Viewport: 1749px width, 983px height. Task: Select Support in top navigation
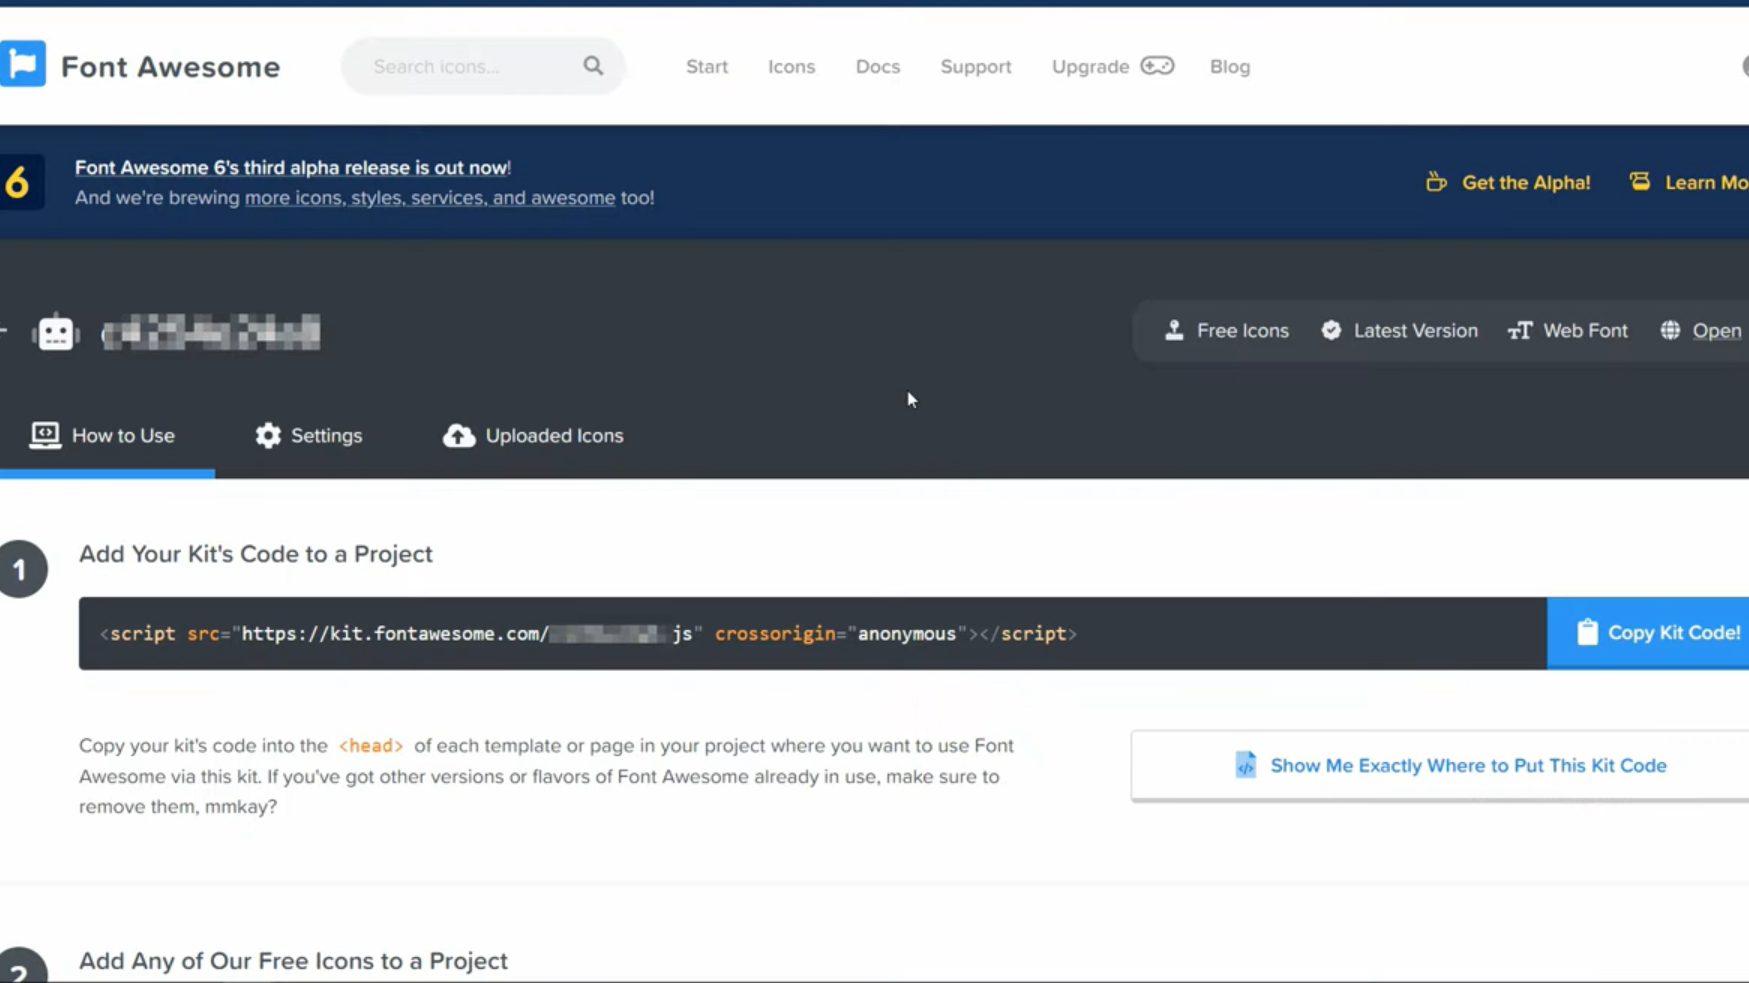click(976, 66)
